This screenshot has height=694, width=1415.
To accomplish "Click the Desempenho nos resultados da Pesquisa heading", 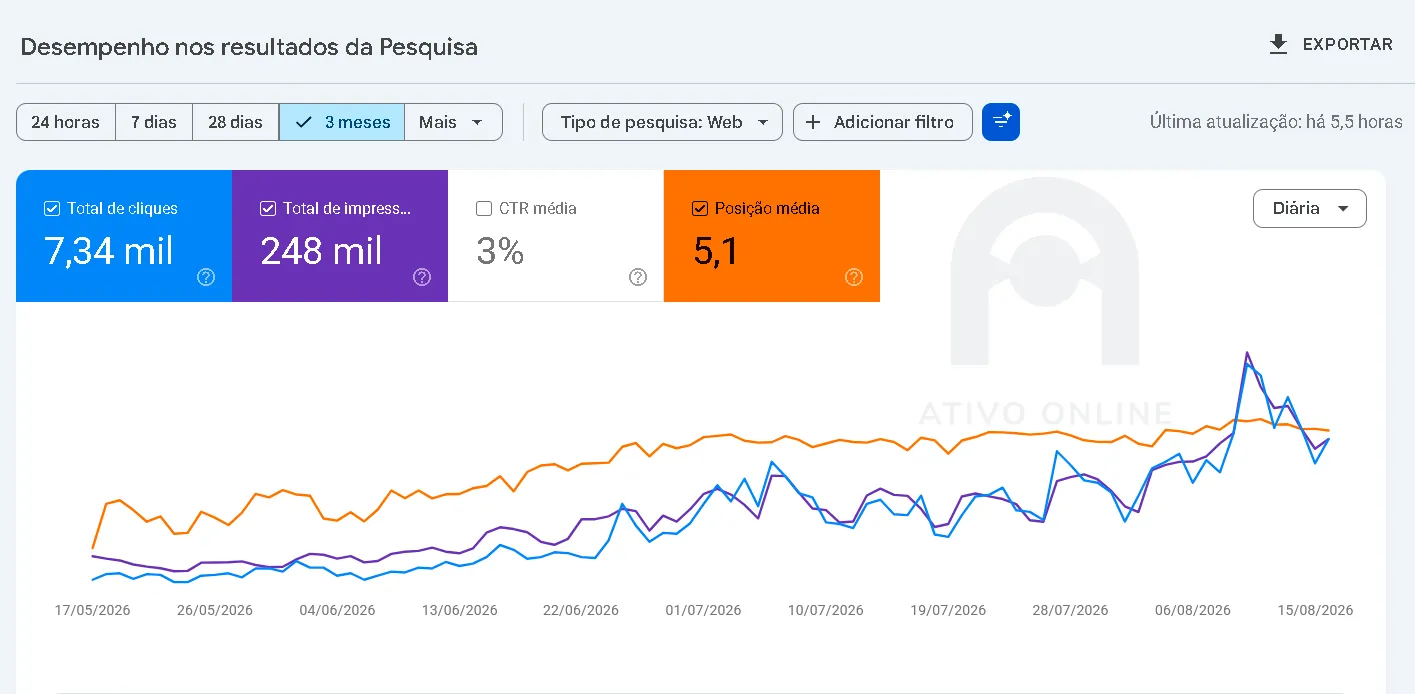I will click(249, 47).
